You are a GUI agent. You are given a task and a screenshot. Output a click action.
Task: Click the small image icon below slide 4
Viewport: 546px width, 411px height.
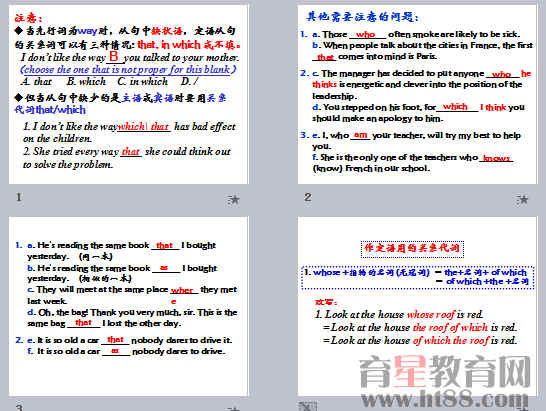[x=308, y=407]
